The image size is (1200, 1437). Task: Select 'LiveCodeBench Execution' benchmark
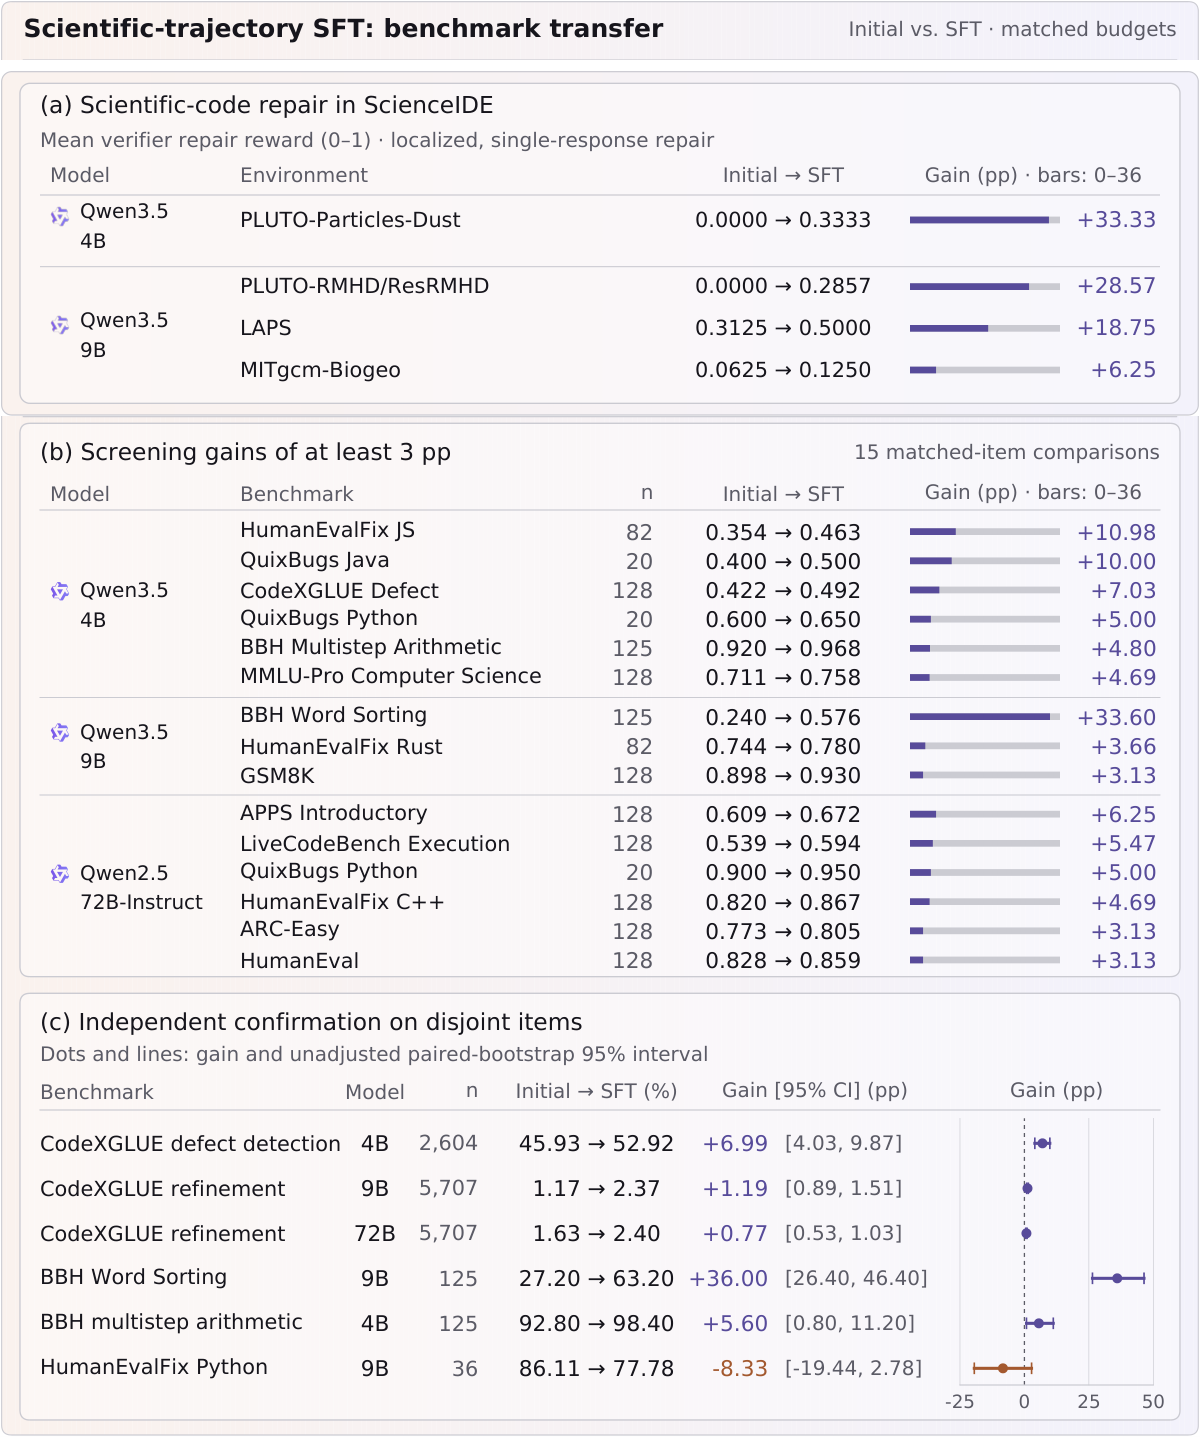click(375, 844)
